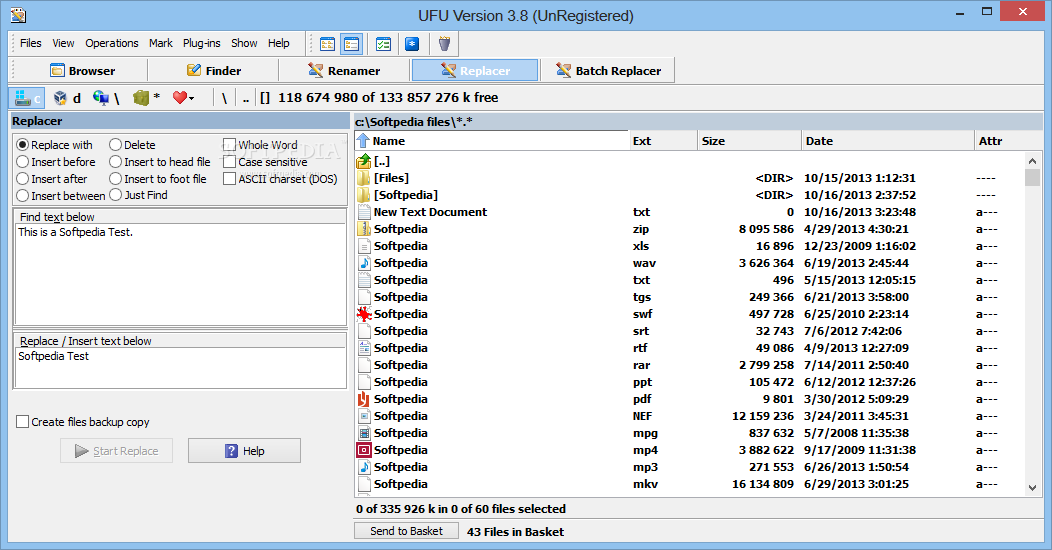Switch to the Browser tab
The width and height of the screenshot is (1052, 550).
tap(82, 70)
